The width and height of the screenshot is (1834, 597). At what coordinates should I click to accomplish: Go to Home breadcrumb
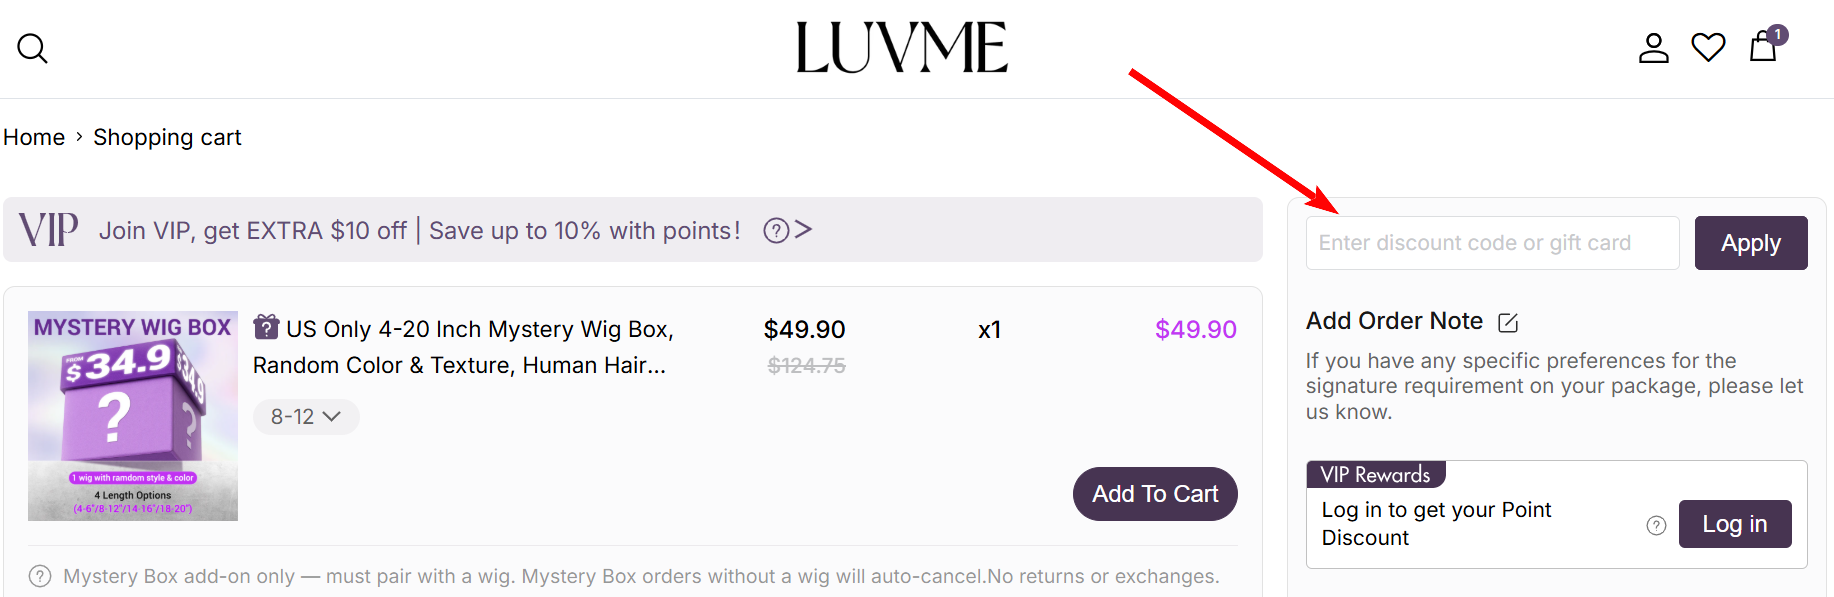coord(34,137)
